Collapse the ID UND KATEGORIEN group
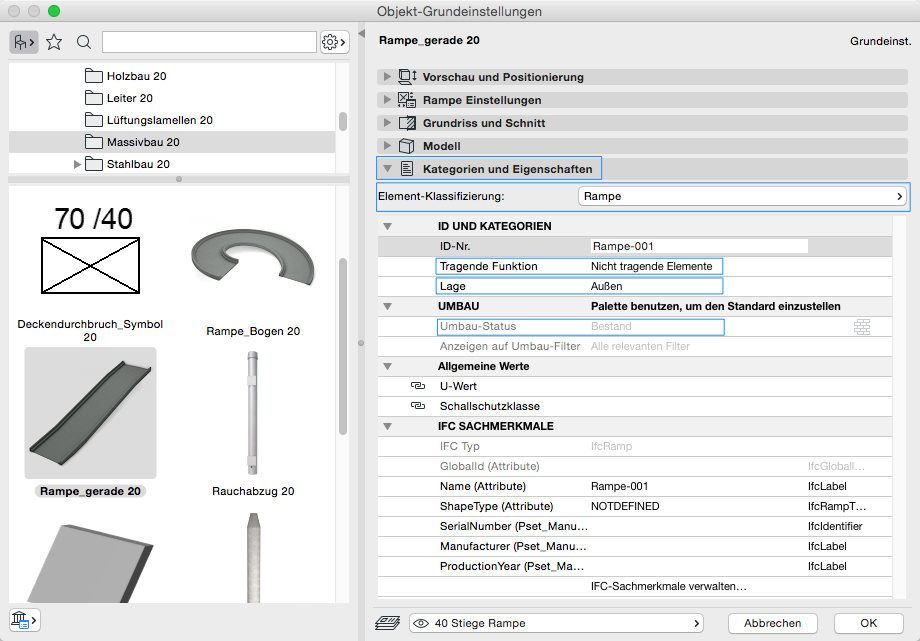920x641 pixels. pos(387,227)
